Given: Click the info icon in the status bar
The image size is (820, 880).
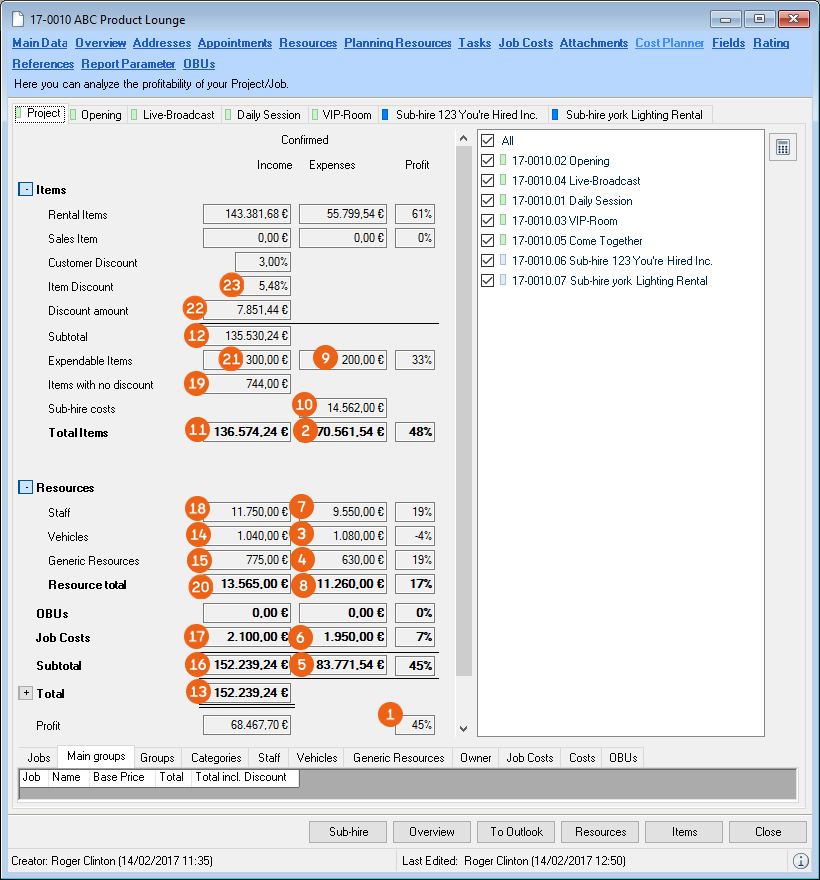Looking at the screenshot, I should click(801, 860).
